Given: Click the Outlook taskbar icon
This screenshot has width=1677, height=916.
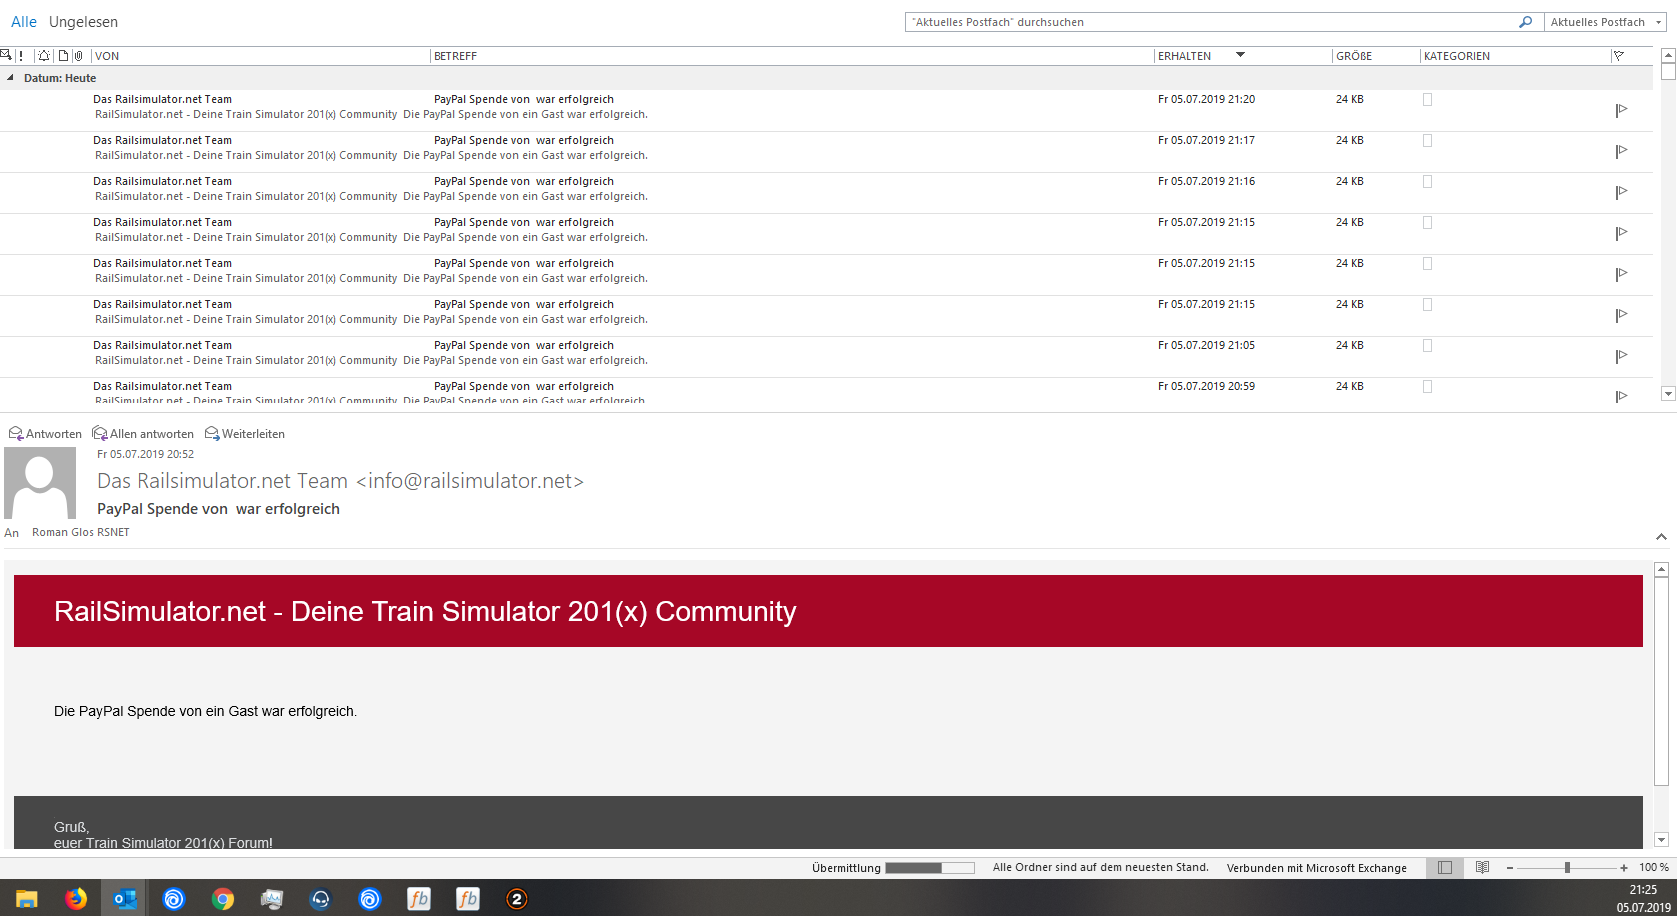Looking at the screenshot, I should (125, 899).
